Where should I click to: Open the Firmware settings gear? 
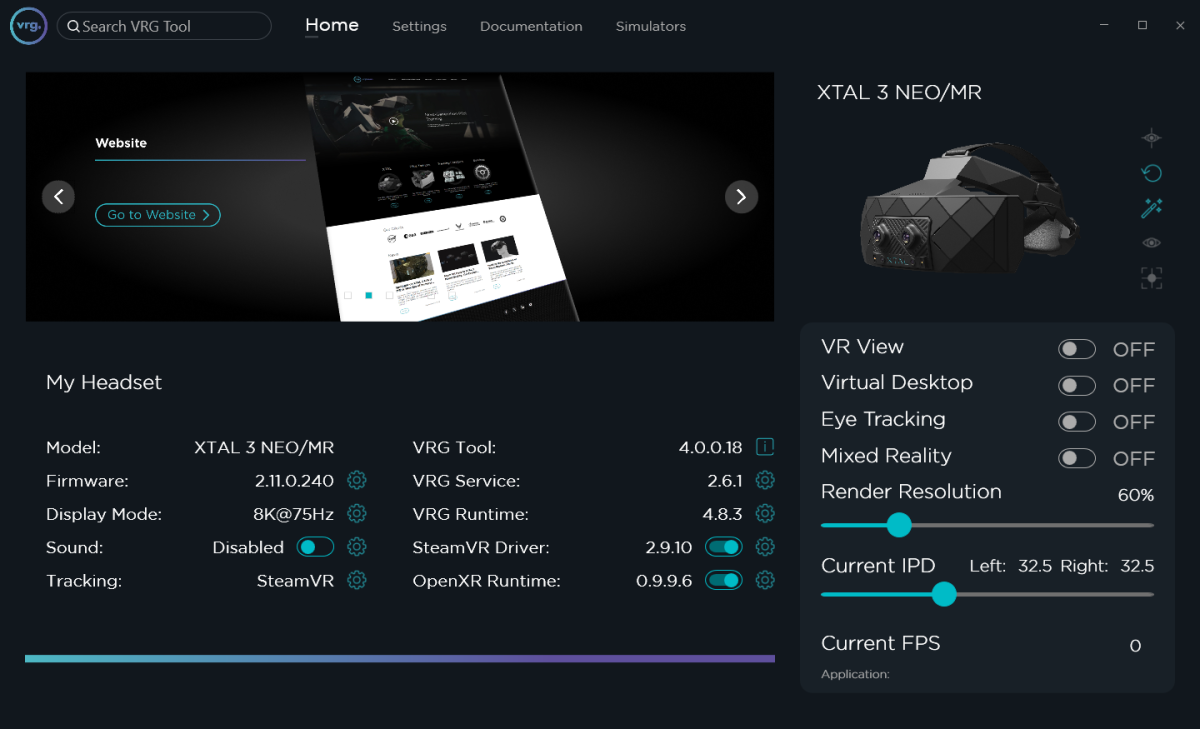click(x=357, y=480)
